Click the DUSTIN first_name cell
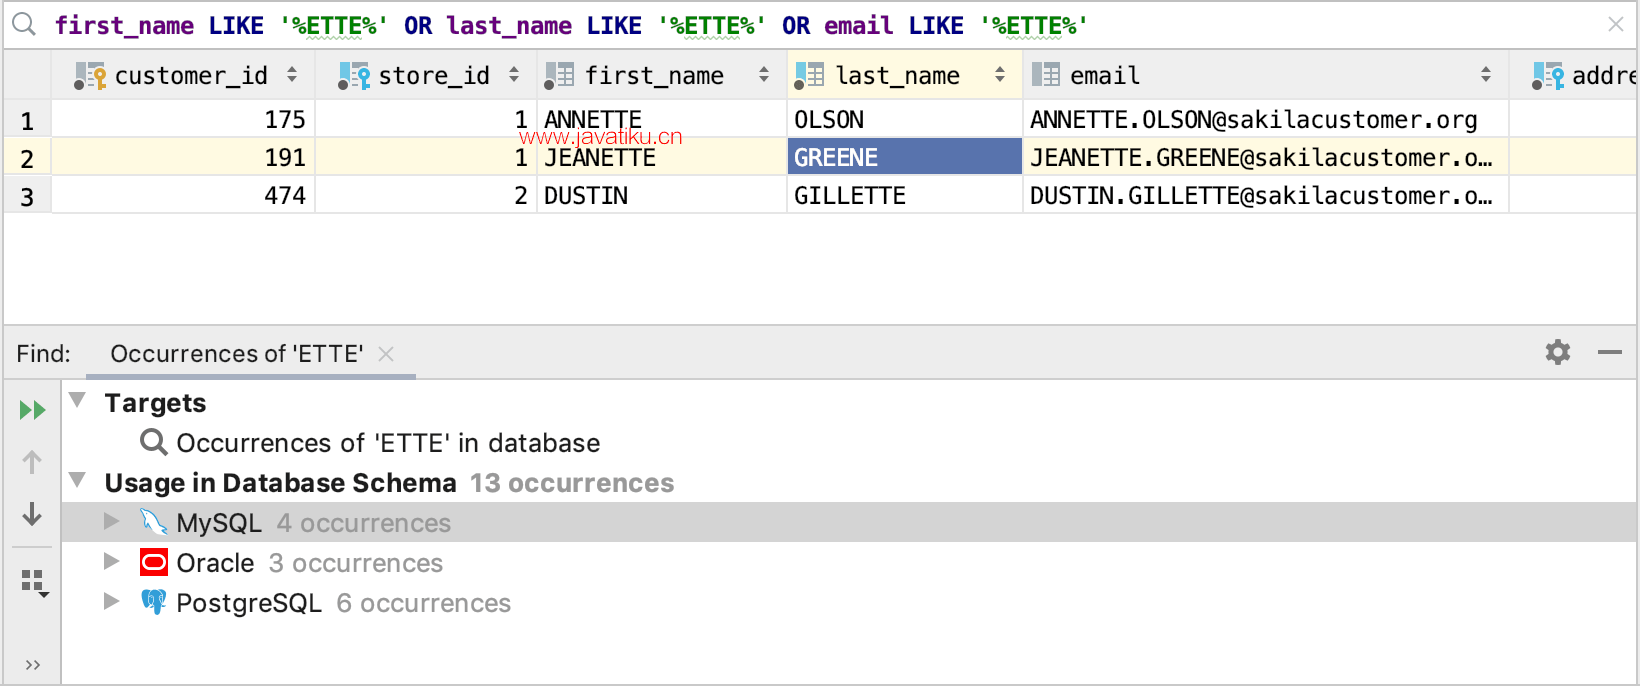 point(662,196)
